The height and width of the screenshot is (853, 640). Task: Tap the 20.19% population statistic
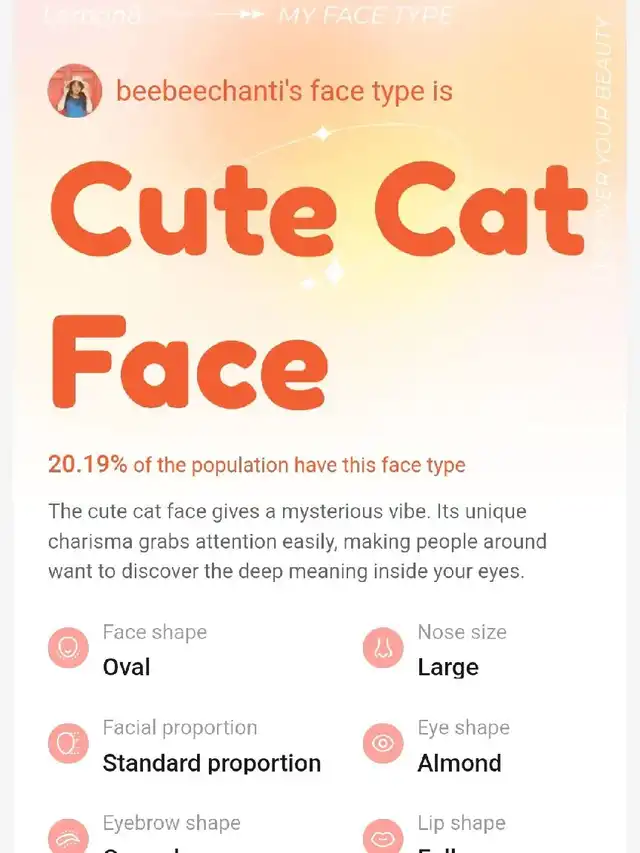[x=87, y=465]
